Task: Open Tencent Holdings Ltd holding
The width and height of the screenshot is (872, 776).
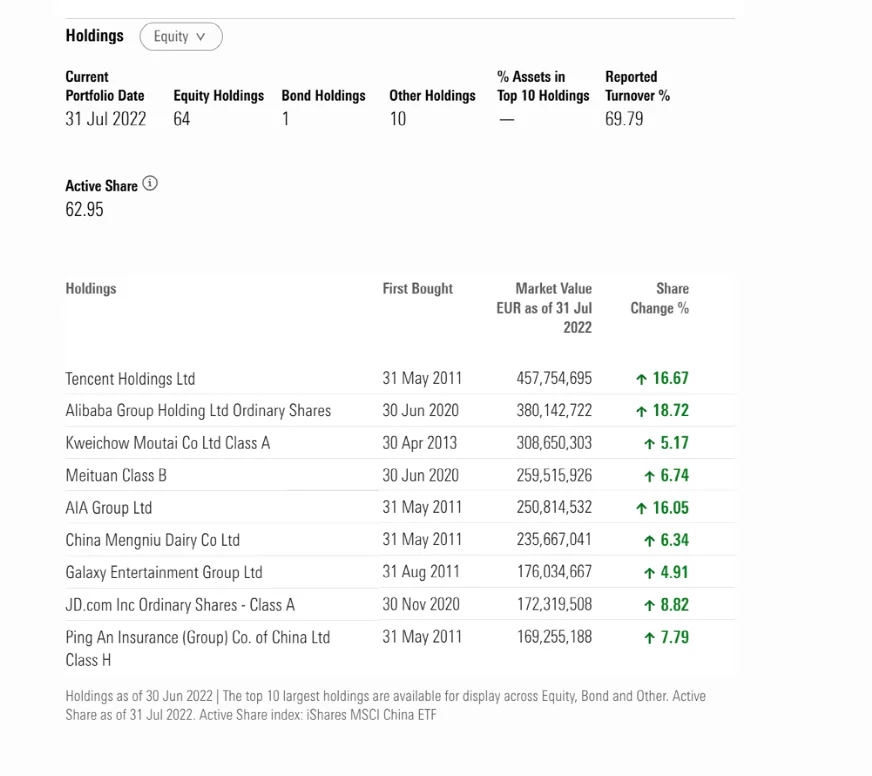Action: 130,379
